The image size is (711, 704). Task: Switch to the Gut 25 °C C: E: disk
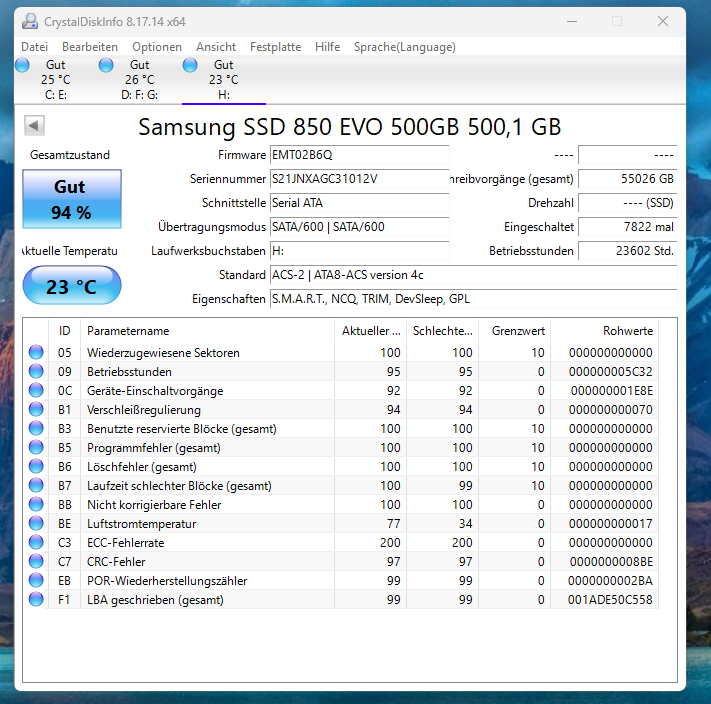point(56,80)
